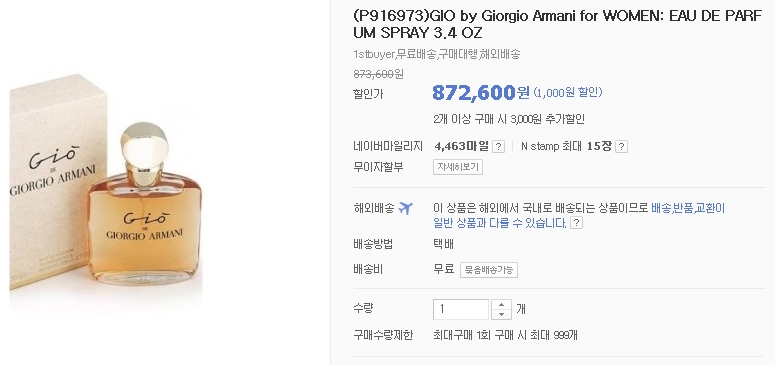This screenshot has height=365, width=775.
Task: Open the N stamp help question mark
Action: [x=622, y=147]
